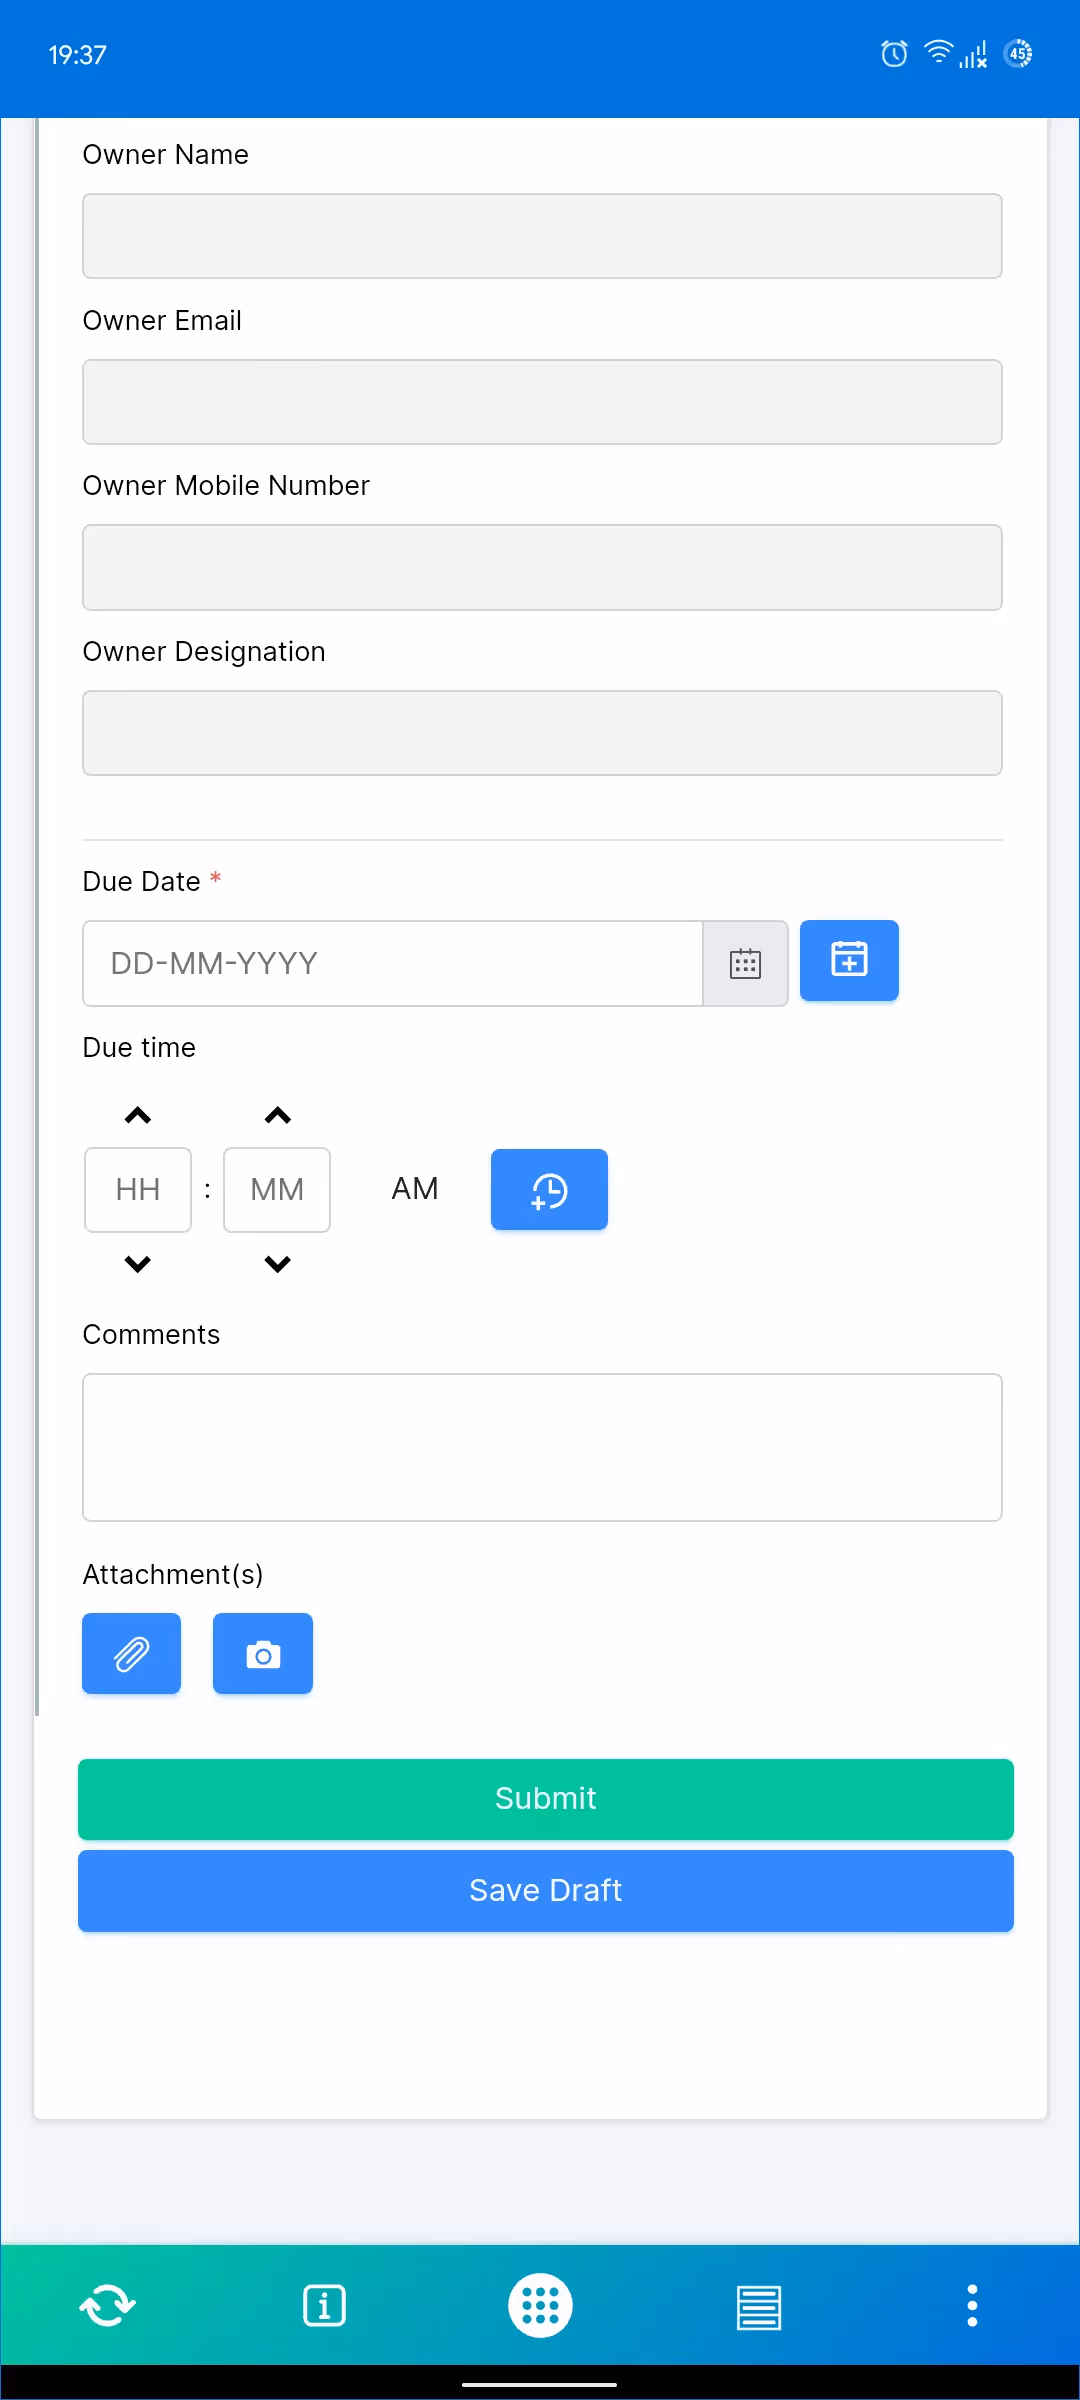Open camera for attachment capture

click(x=263, y=1653)
